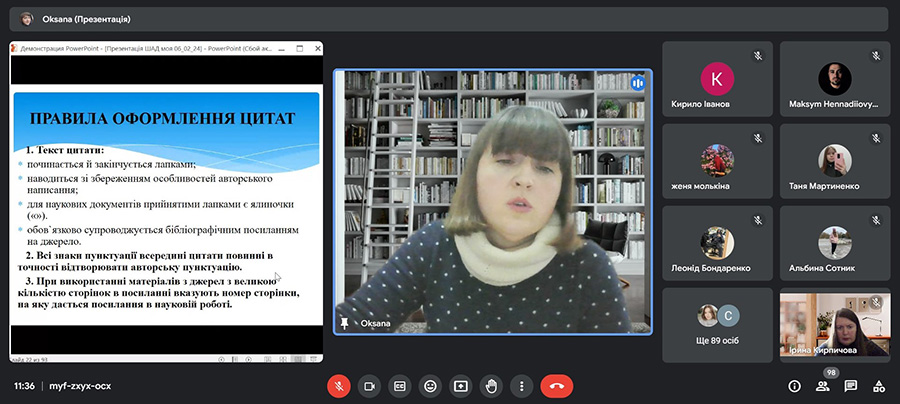Click the pin icon on Oksana's video
The width and height of the screenshot is (900, 404).
[x=344, y=324]
